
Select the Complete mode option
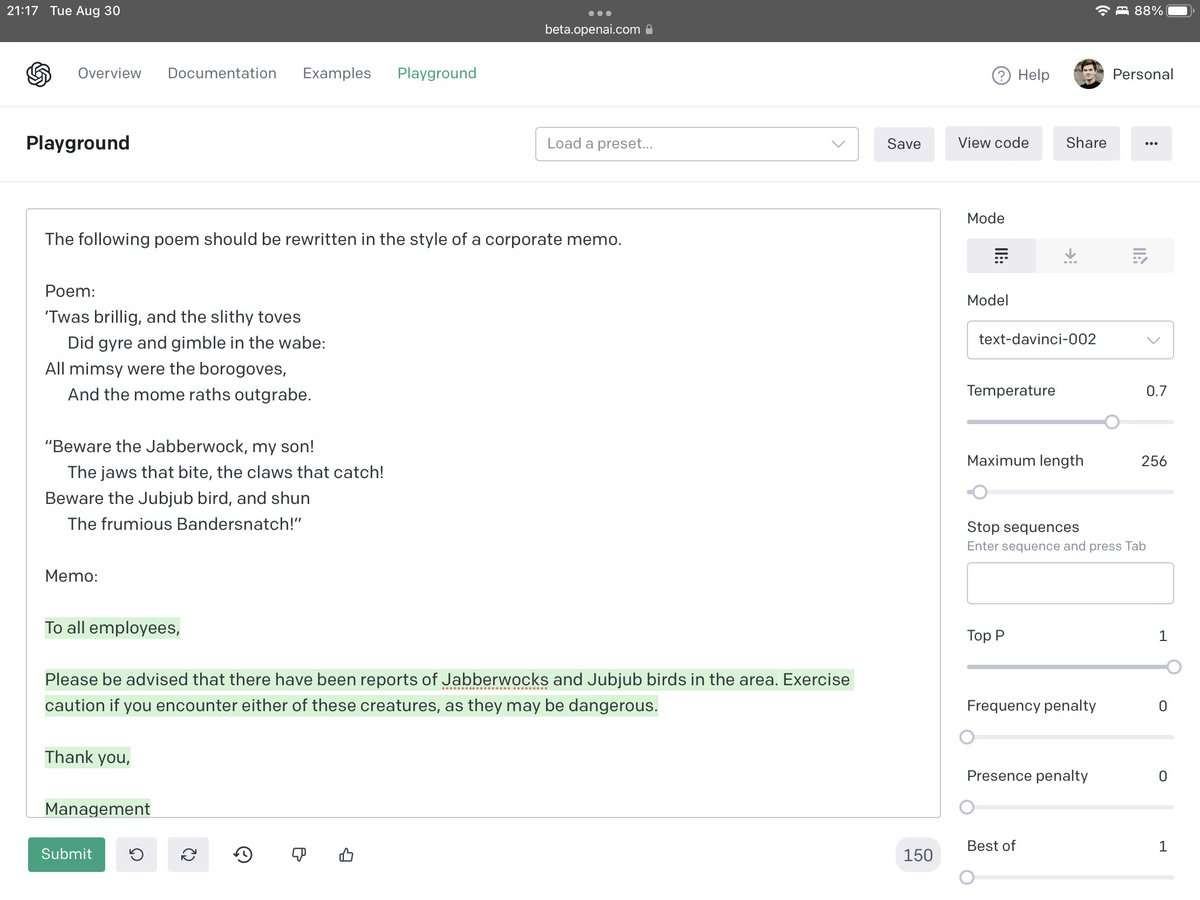(x=1001, y=257)
